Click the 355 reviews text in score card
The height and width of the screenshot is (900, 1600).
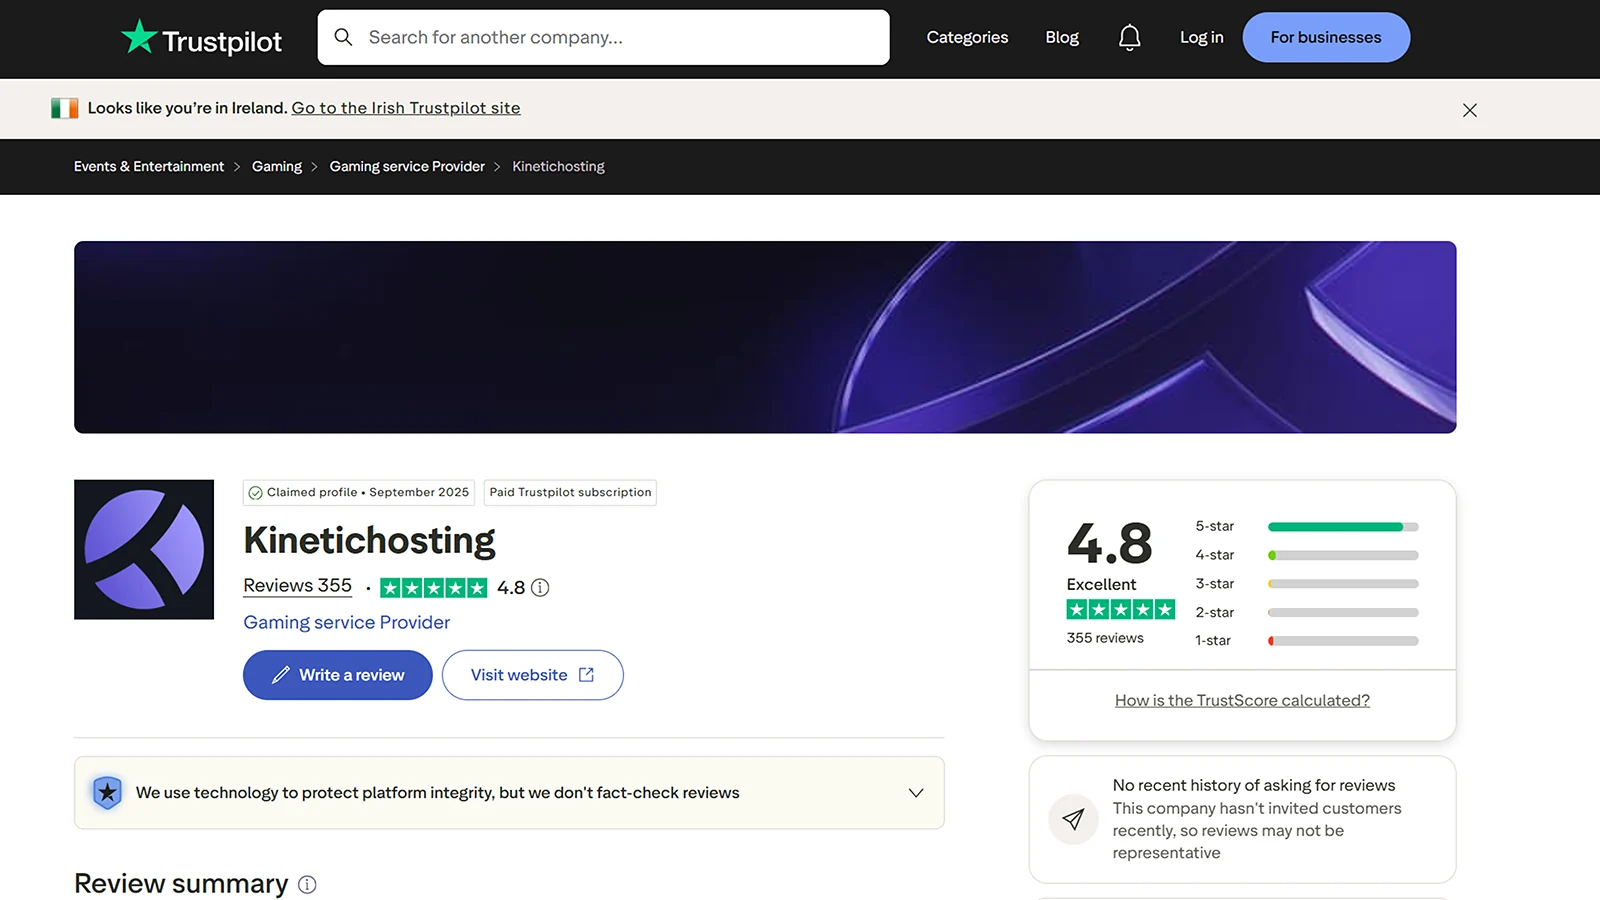click(x=1105, y=638)
